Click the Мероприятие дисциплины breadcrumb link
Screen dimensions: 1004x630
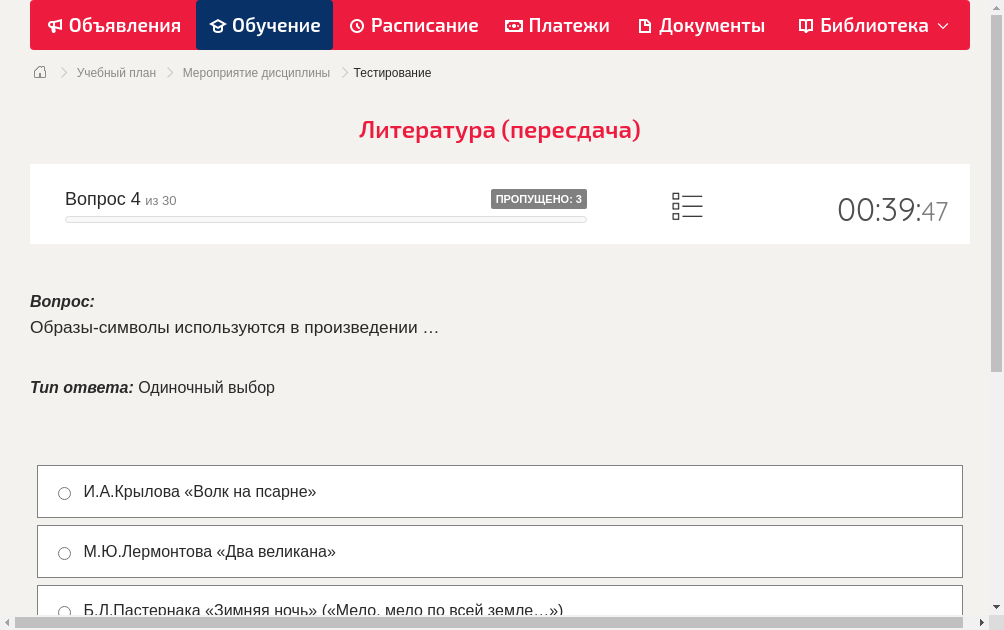(x=255, y=72)
